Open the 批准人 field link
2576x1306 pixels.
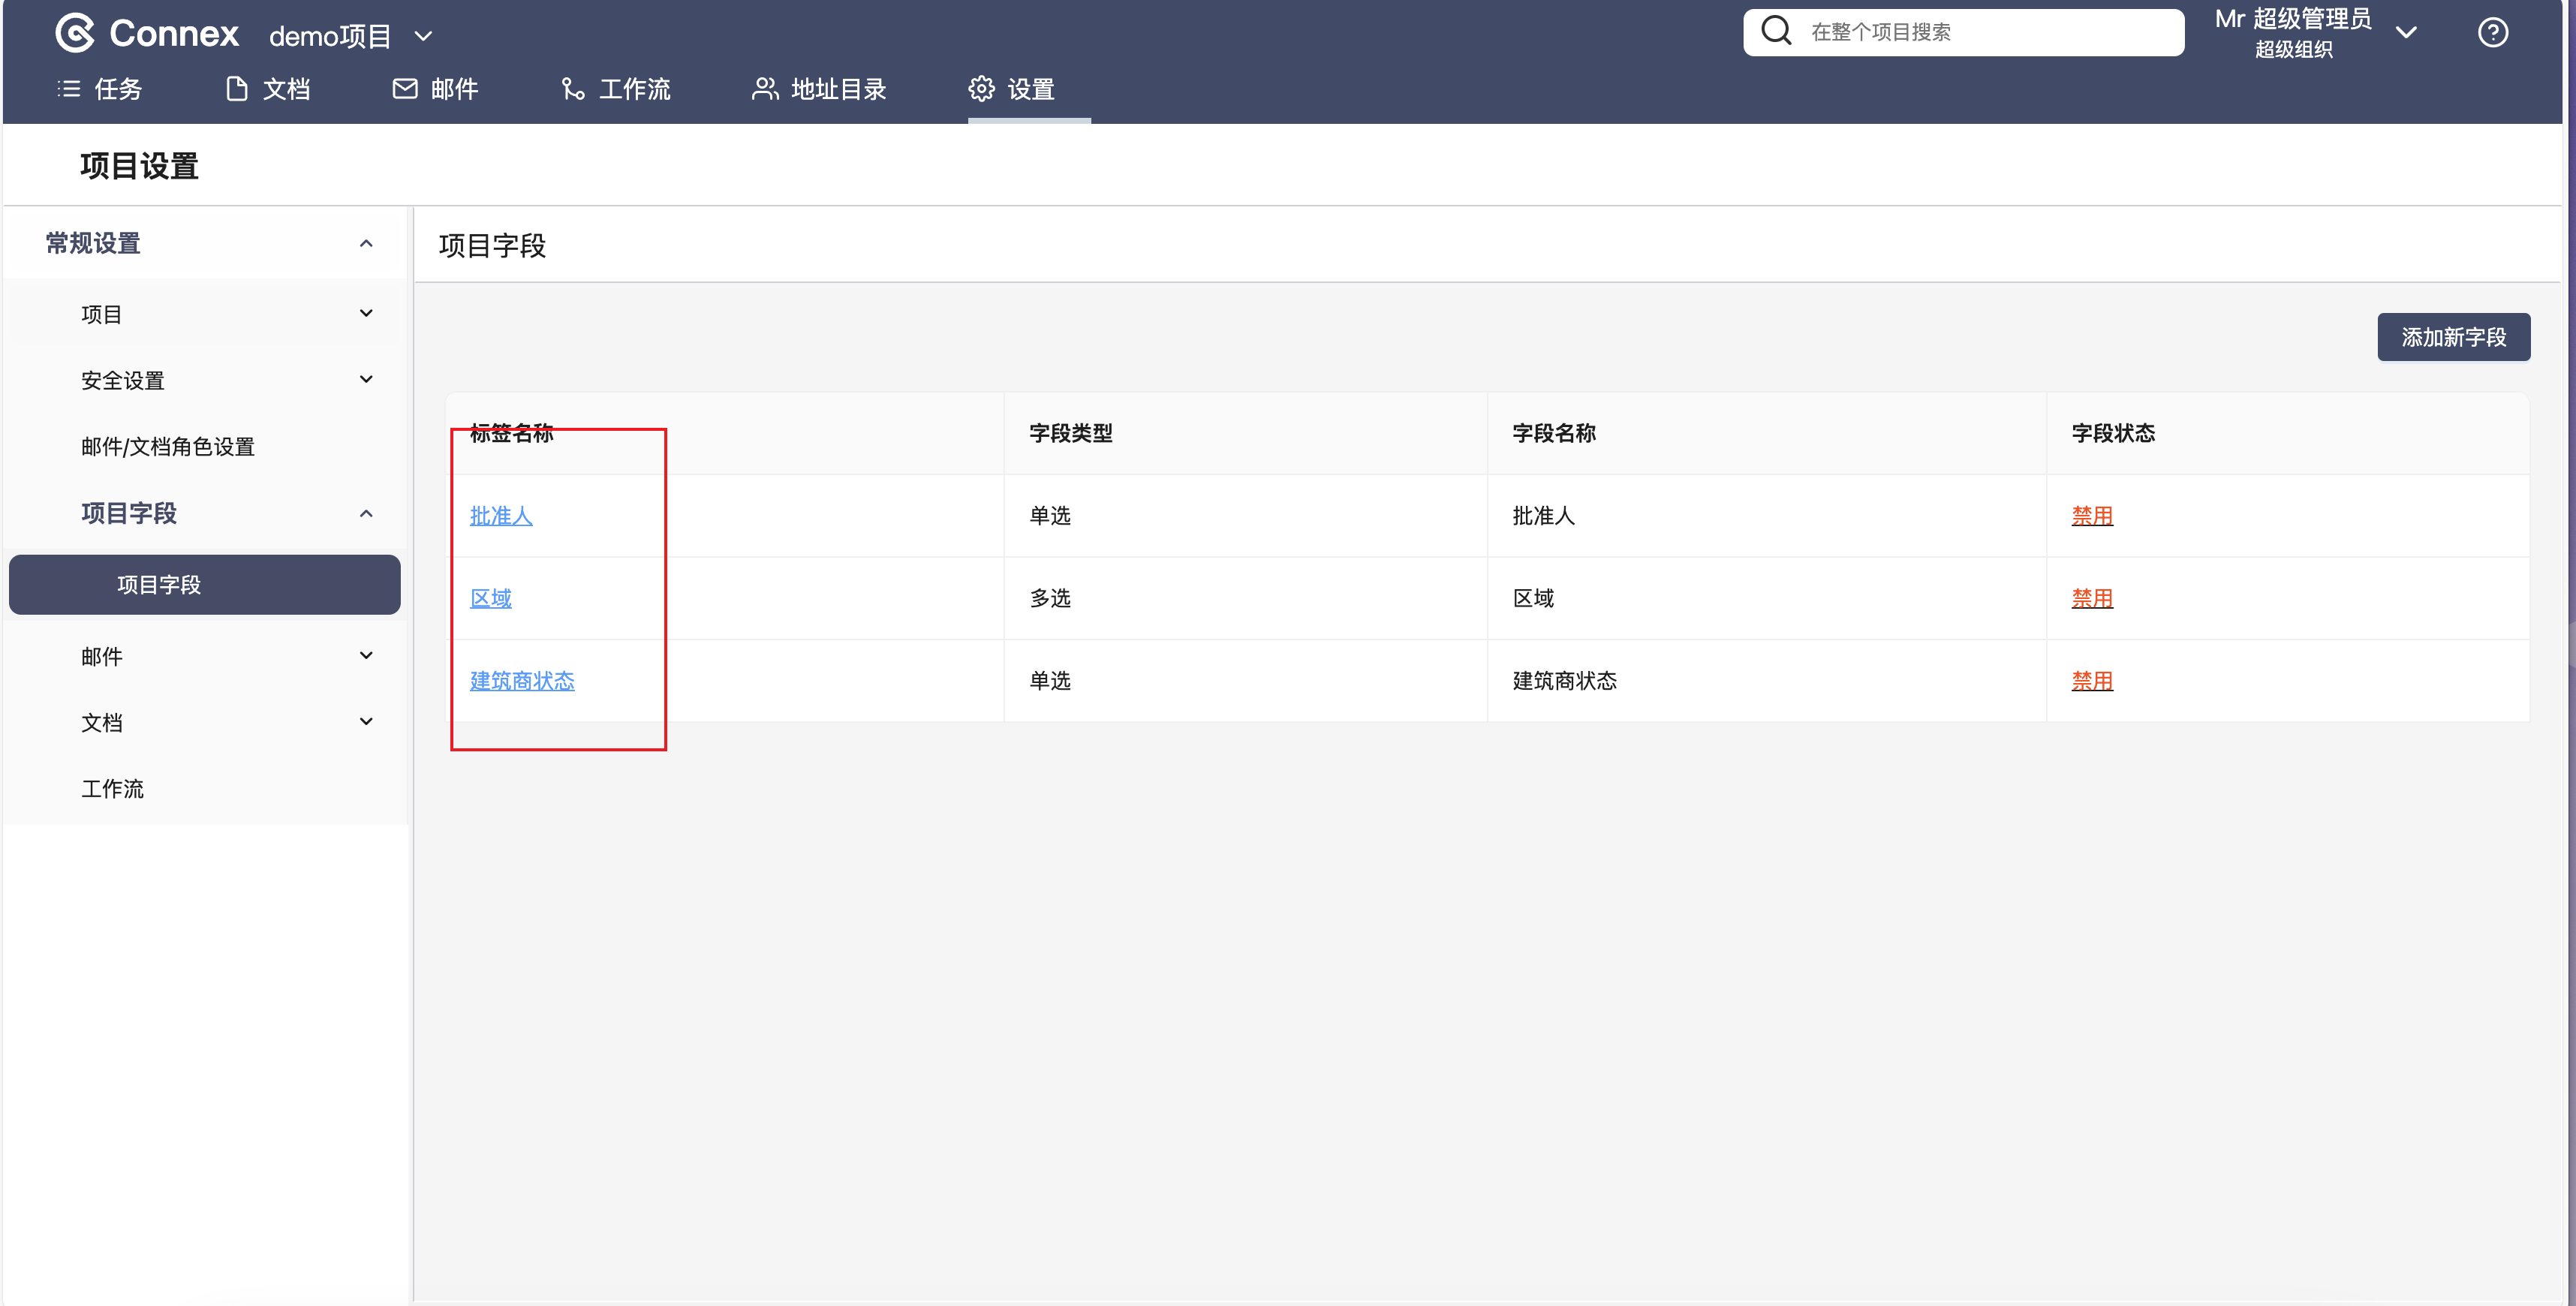[x=501, y=516]
